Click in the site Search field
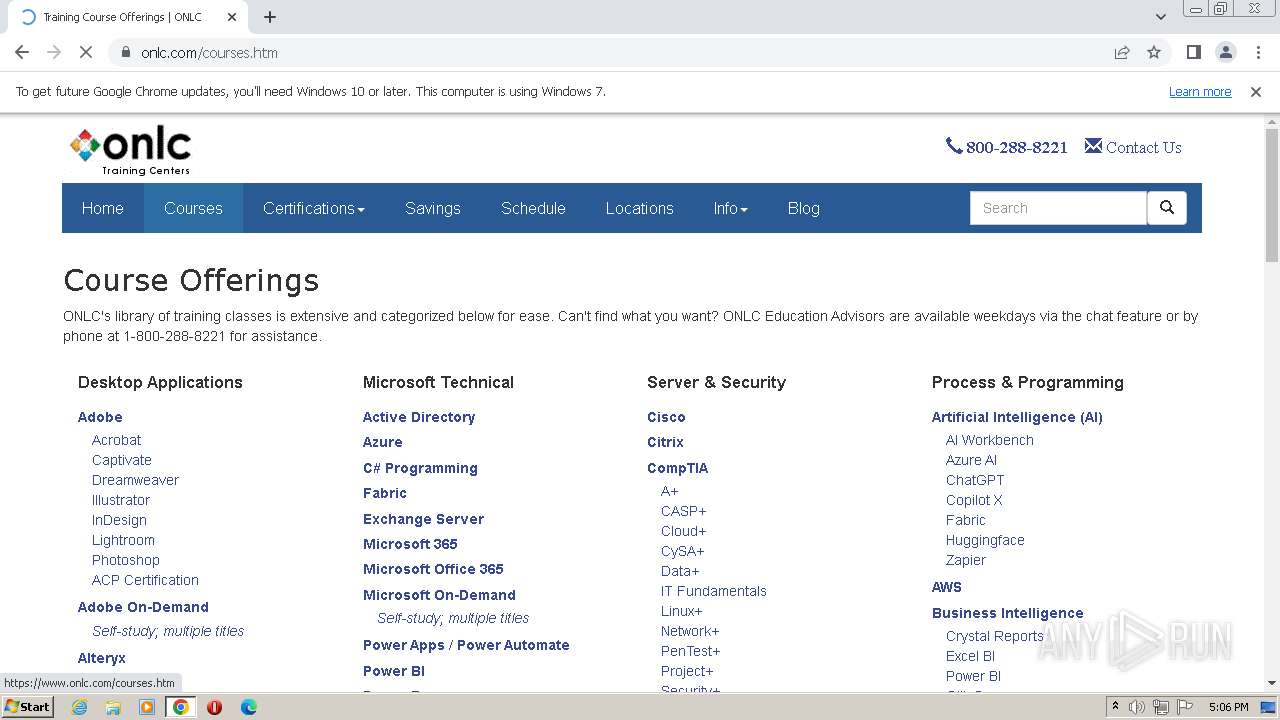The height and width of the screenshot is (720, 1280). tap(1058, 208)
